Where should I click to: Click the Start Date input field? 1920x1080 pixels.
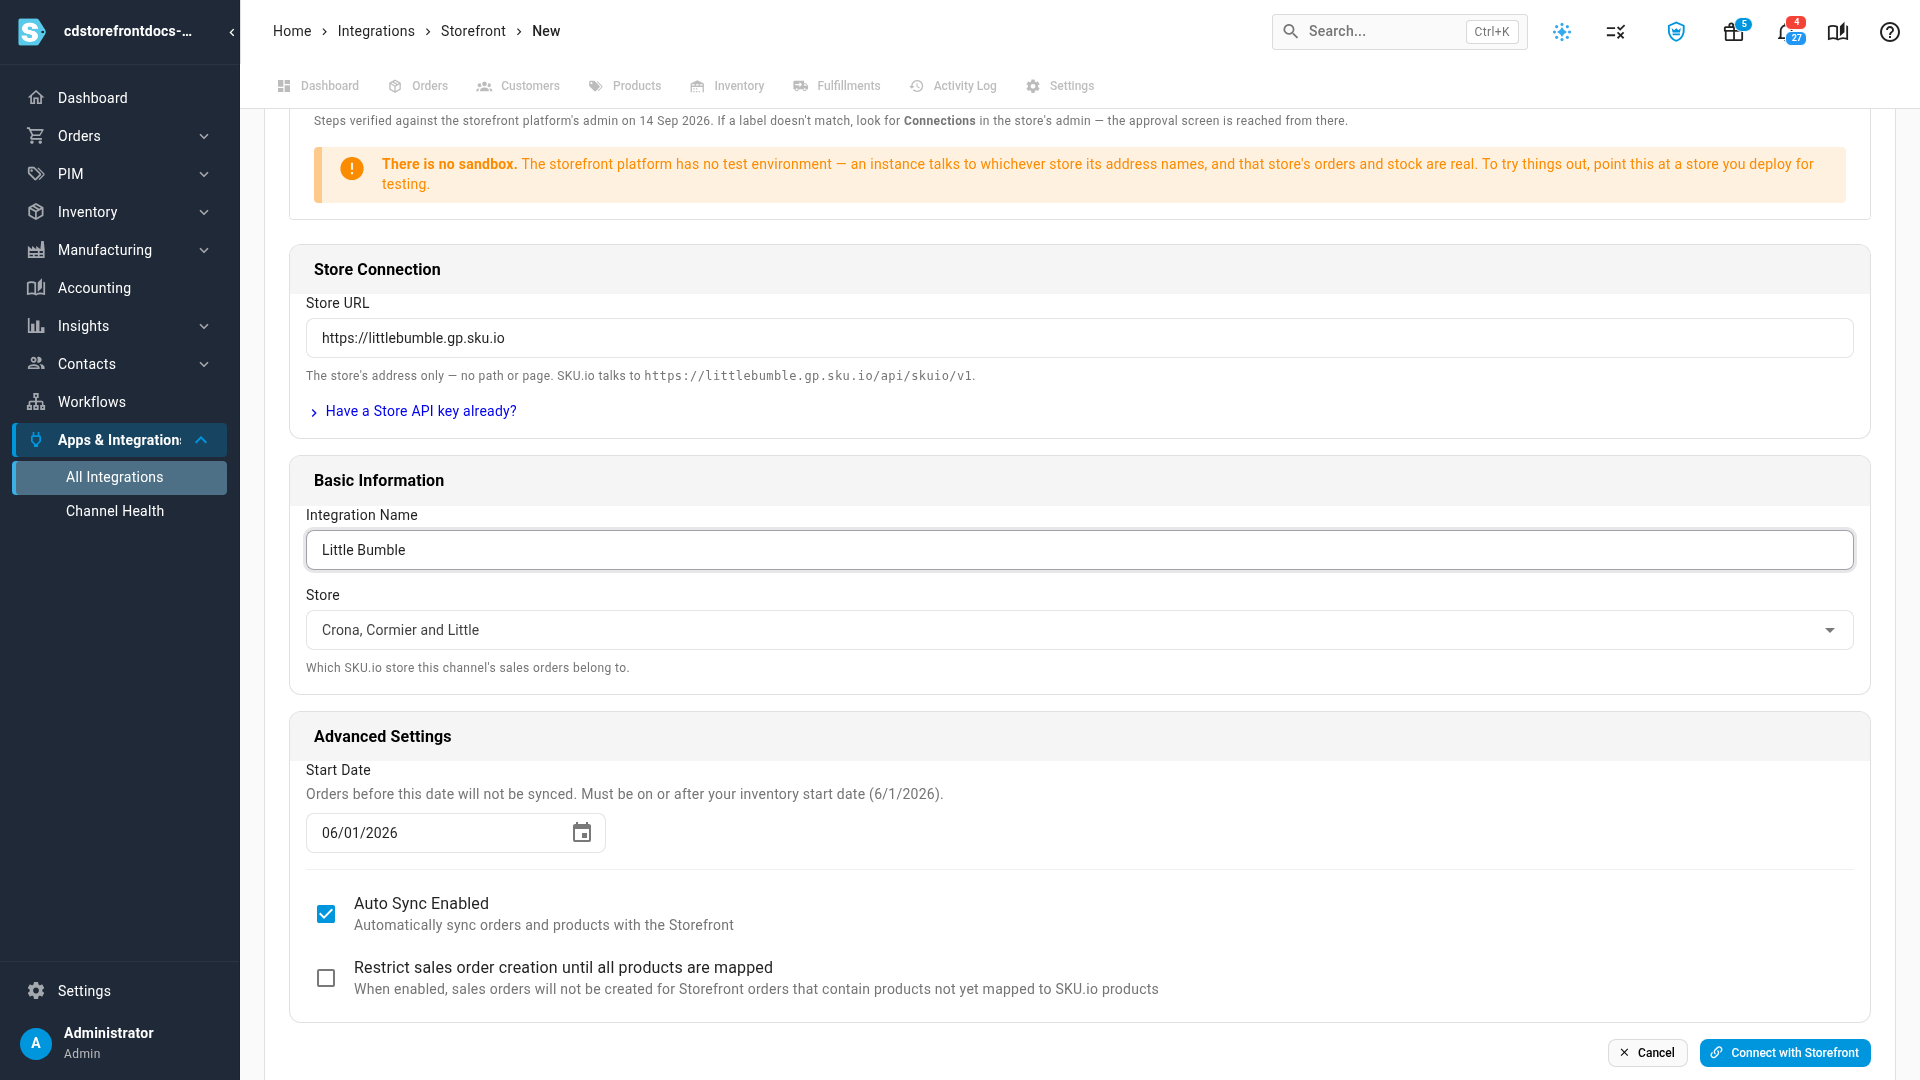(x=456, y=833)
